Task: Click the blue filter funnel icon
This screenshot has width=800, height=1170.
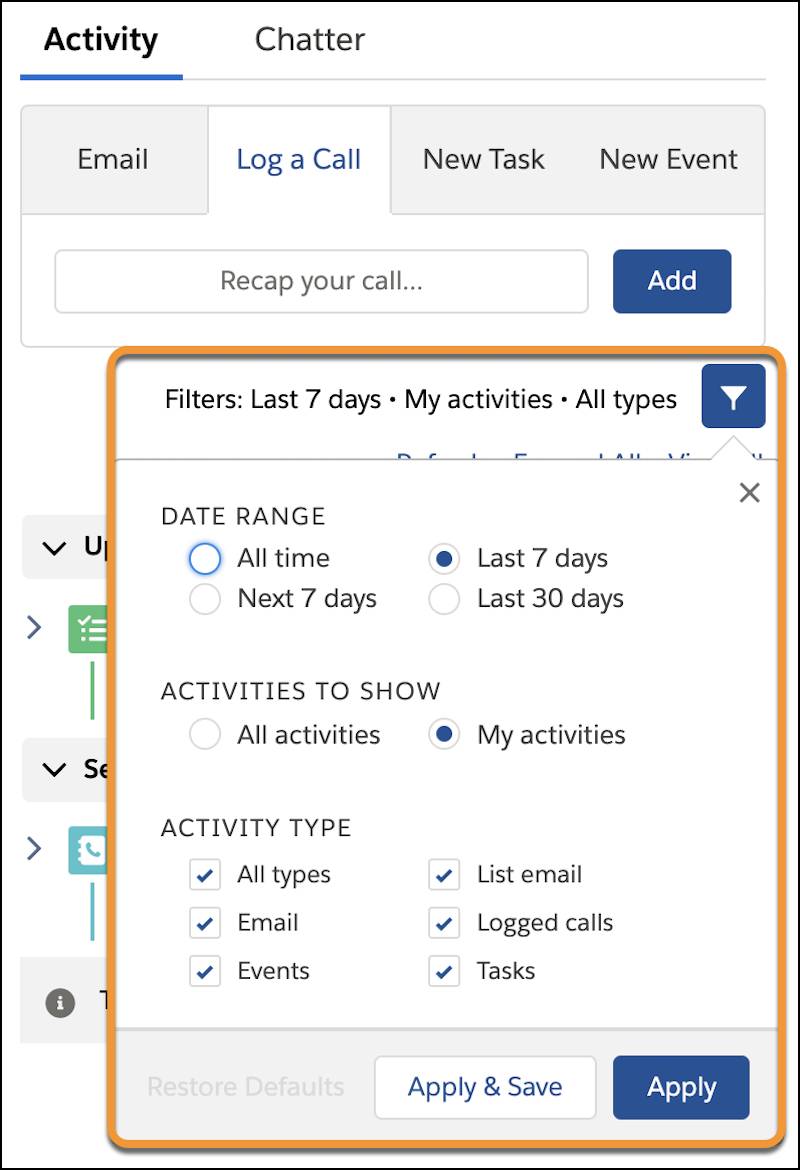Action: point(733,396)
